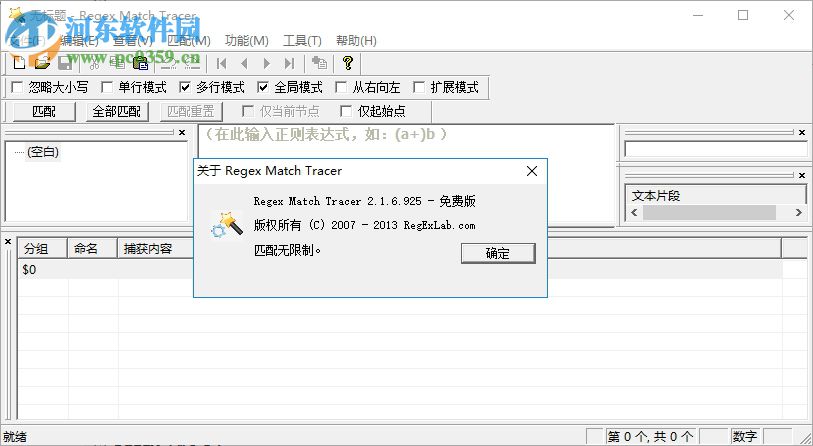Uncheck 多行模式 checkbox
The width and height of the screenshot is (813, 446).
point(185,87)
